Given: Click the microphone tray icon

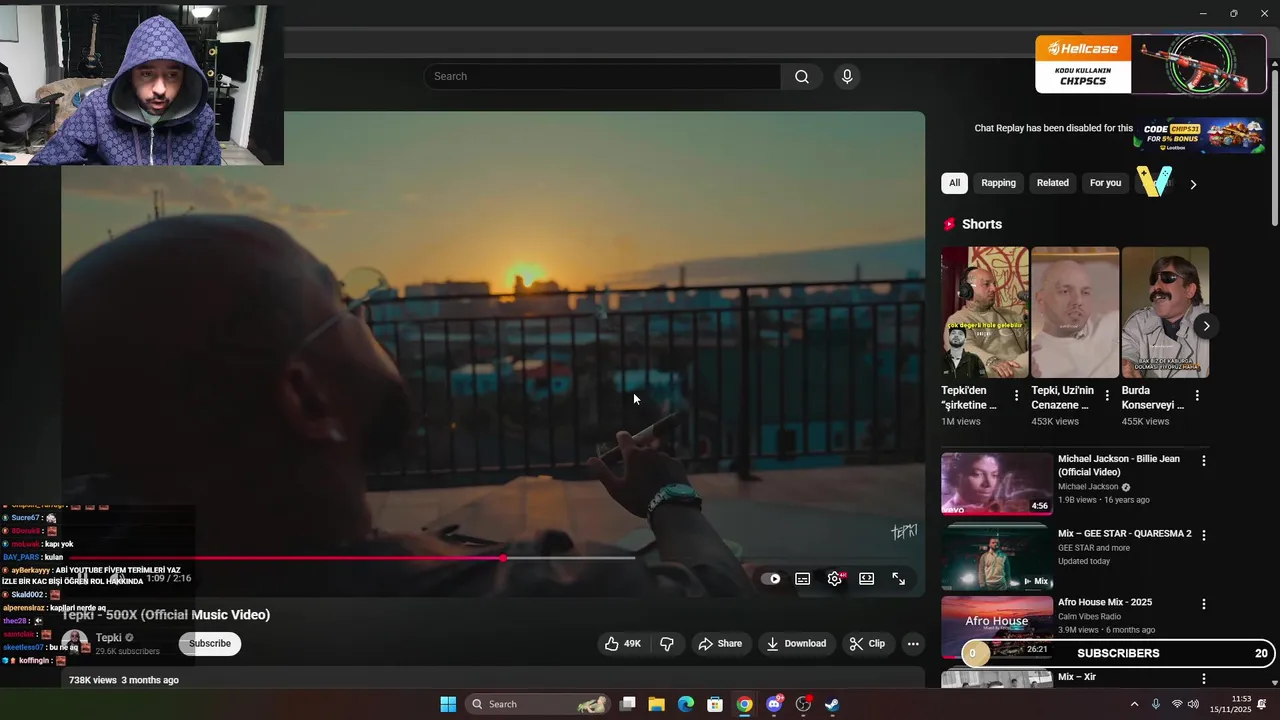Looking at the screenshot, I should 1156,704.
